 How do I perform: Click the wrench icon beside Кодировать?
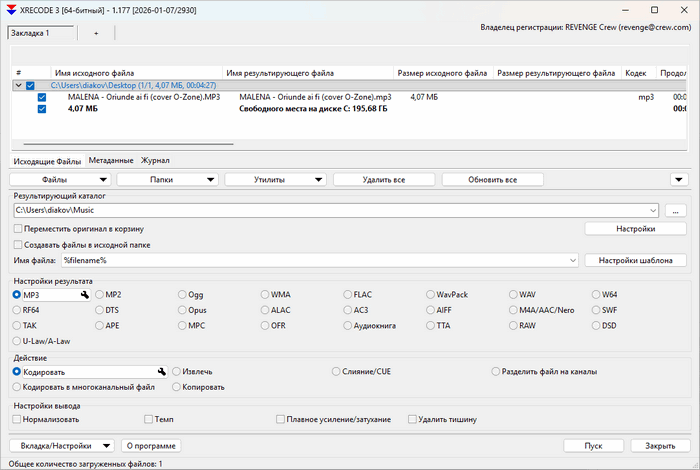pyautogui.click(x=161, y=372)
